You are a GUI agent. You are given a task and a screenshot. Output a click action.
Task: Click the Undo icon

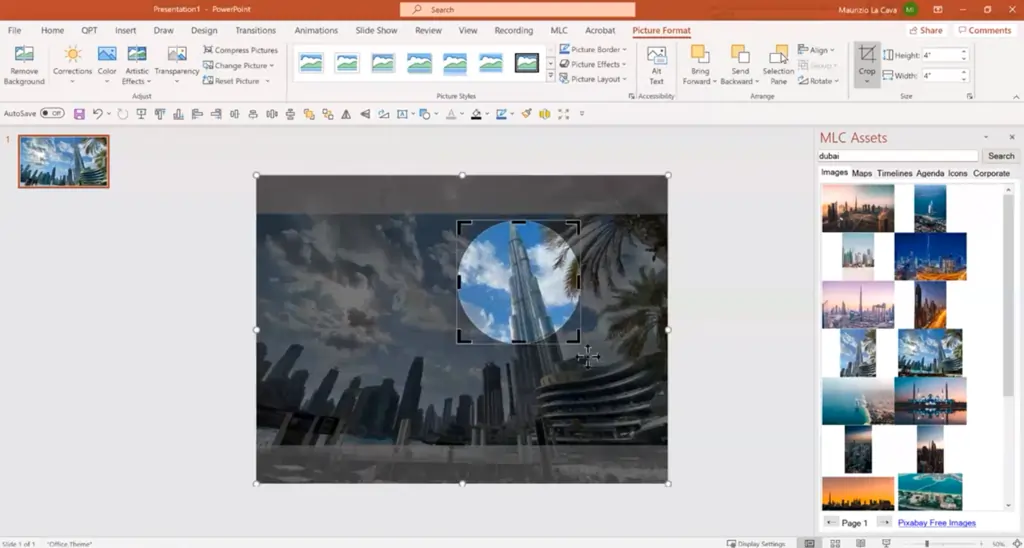pos(97,114)
